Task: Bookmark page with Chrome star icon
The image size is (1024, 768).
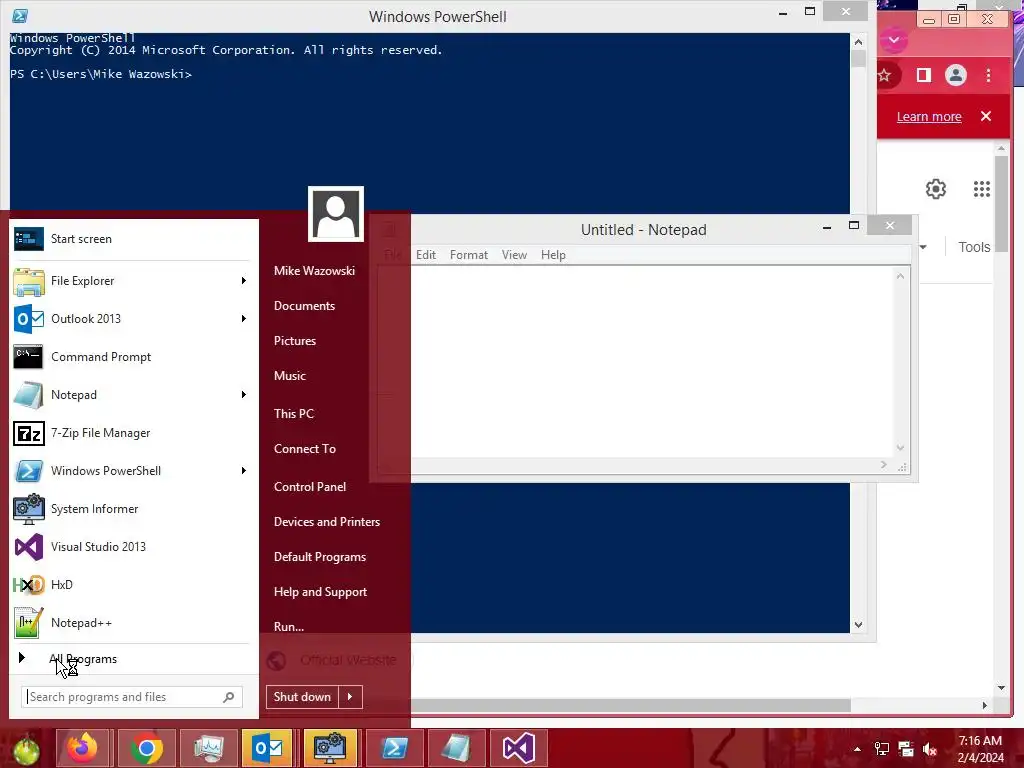Action: click(884, 75)
